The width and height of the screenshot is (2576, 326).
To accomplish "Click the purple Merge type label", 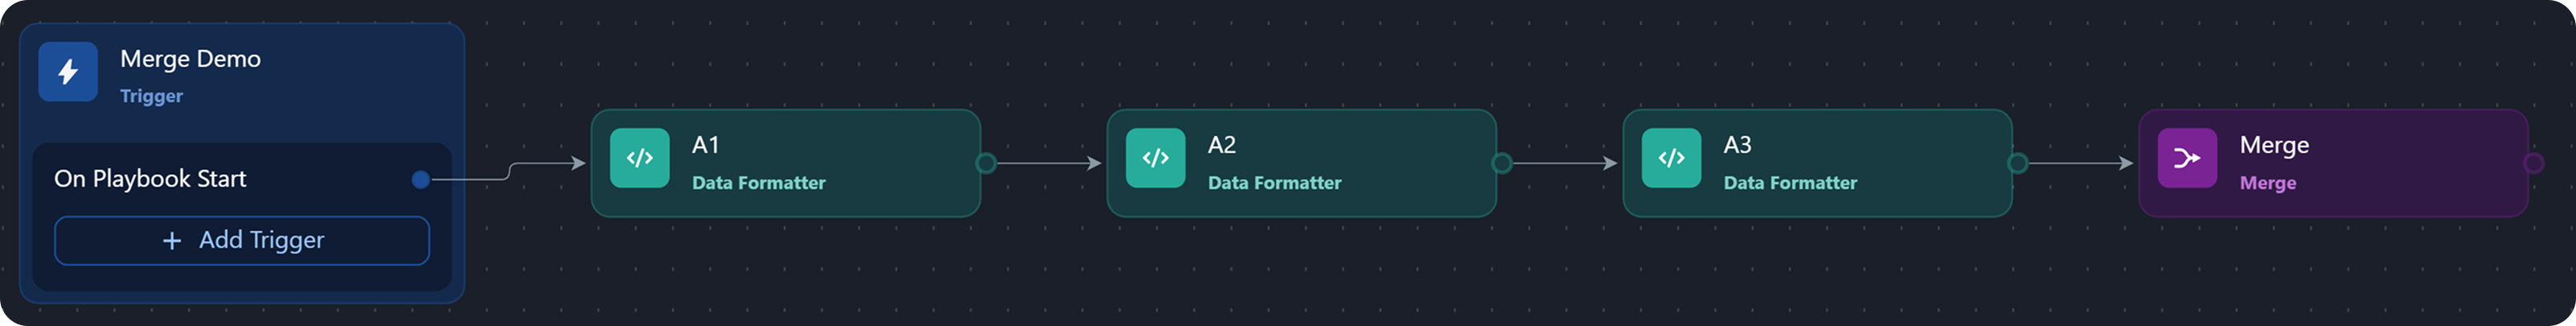I will click(2268, 183).
